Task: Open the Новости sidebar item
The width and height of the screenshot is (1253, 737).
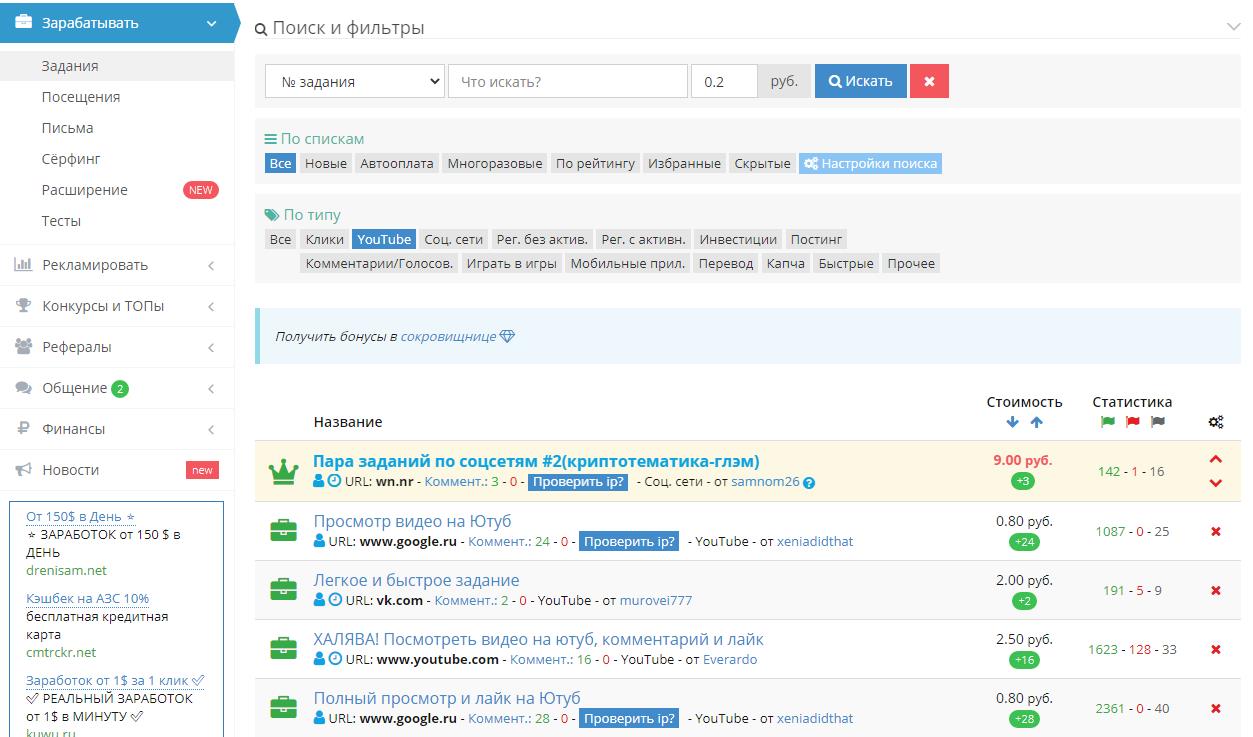Action: point(117,470)
